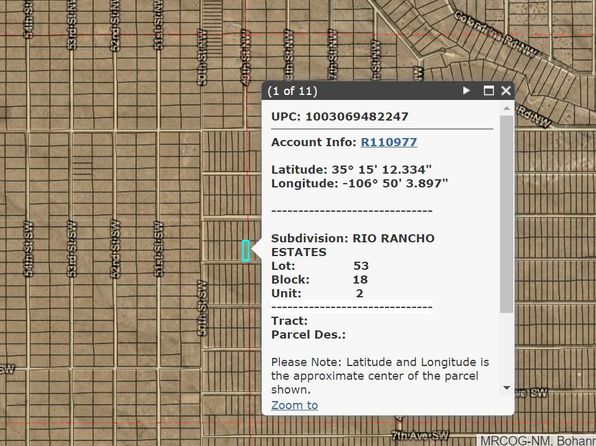Select the cyan highlighted parcel
596x446 pixels.
click(x=246, y=251)
